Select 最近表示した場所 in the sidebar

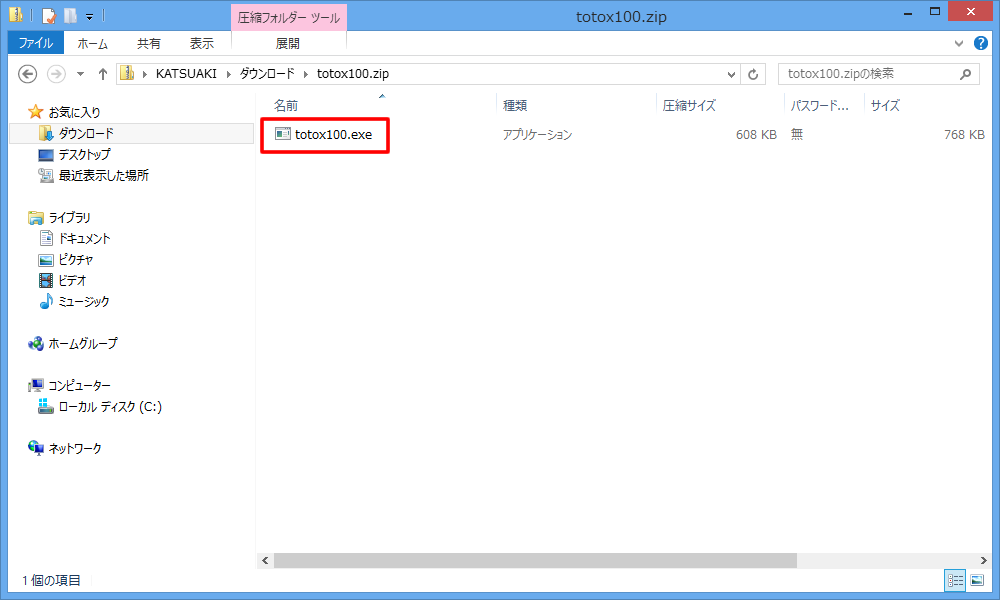coord(103,175)
